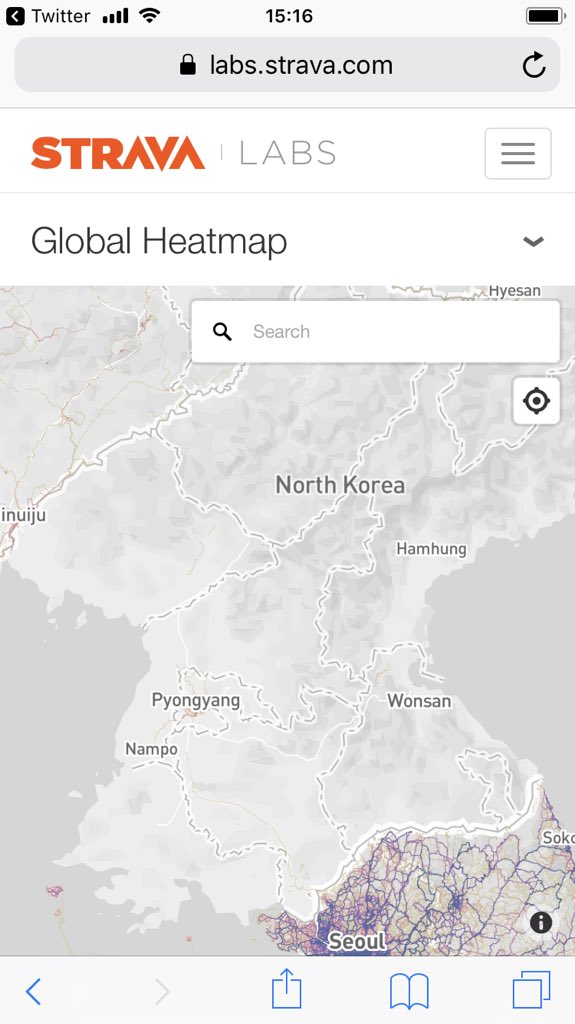This screenshot has width=575, height=1024.
Task: Click the LABS logo text
Action: tap(288, 153)
